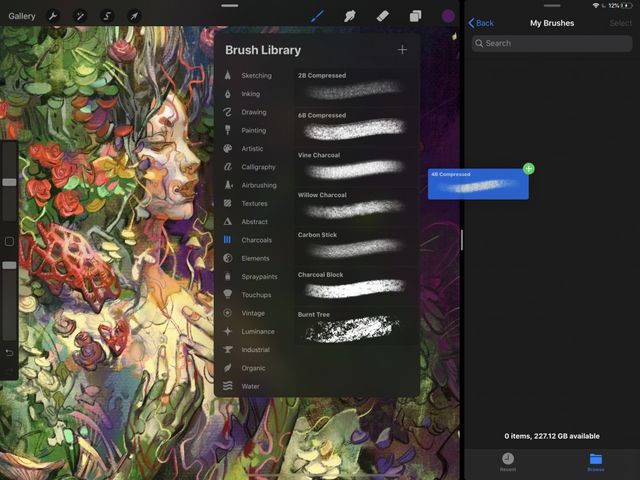Adjust the brush size slider handle
This screenshot has height=480, width=640.
click(9, 182)
